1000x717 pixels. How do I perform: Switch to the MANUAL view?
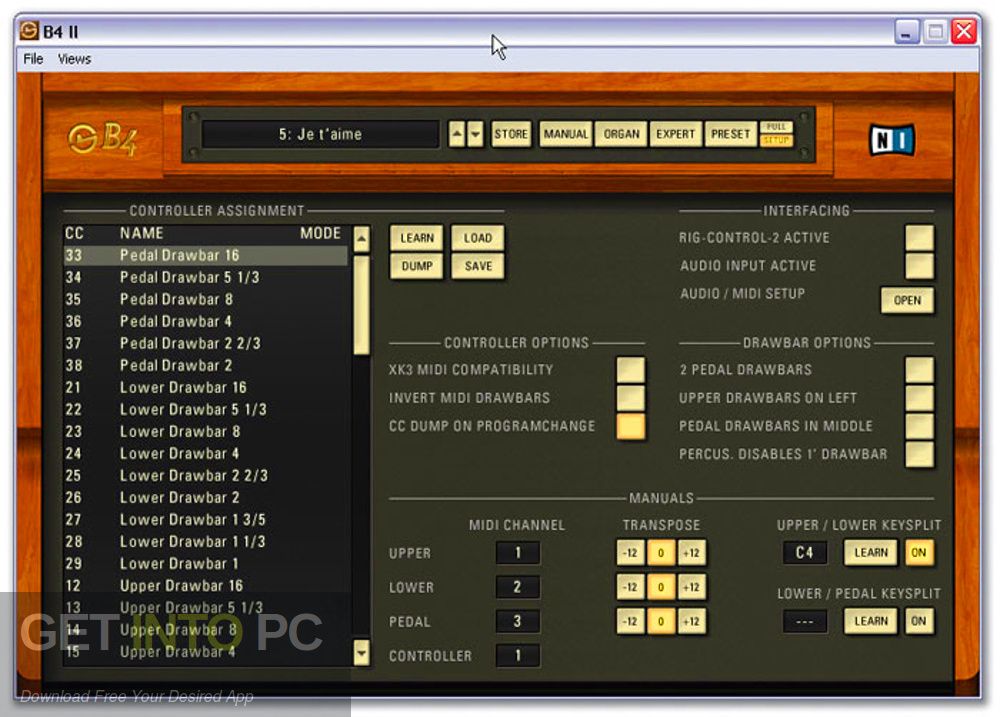566,134
